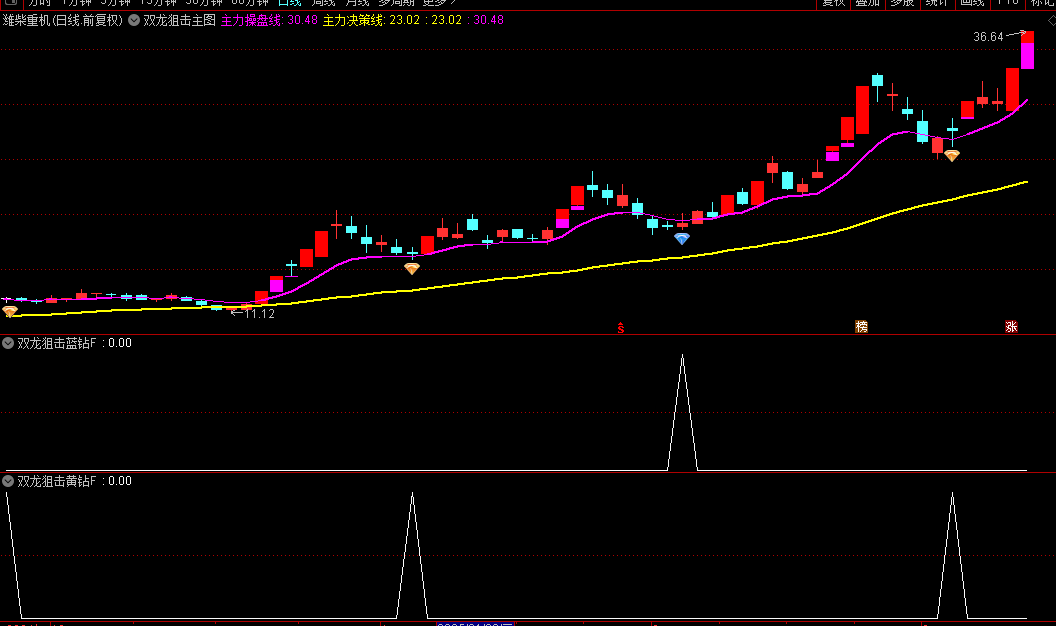Open the 双龙狙击黄钻F indicator dropdown arrow
Viewport: 1056px width, 626px height.
8,481
